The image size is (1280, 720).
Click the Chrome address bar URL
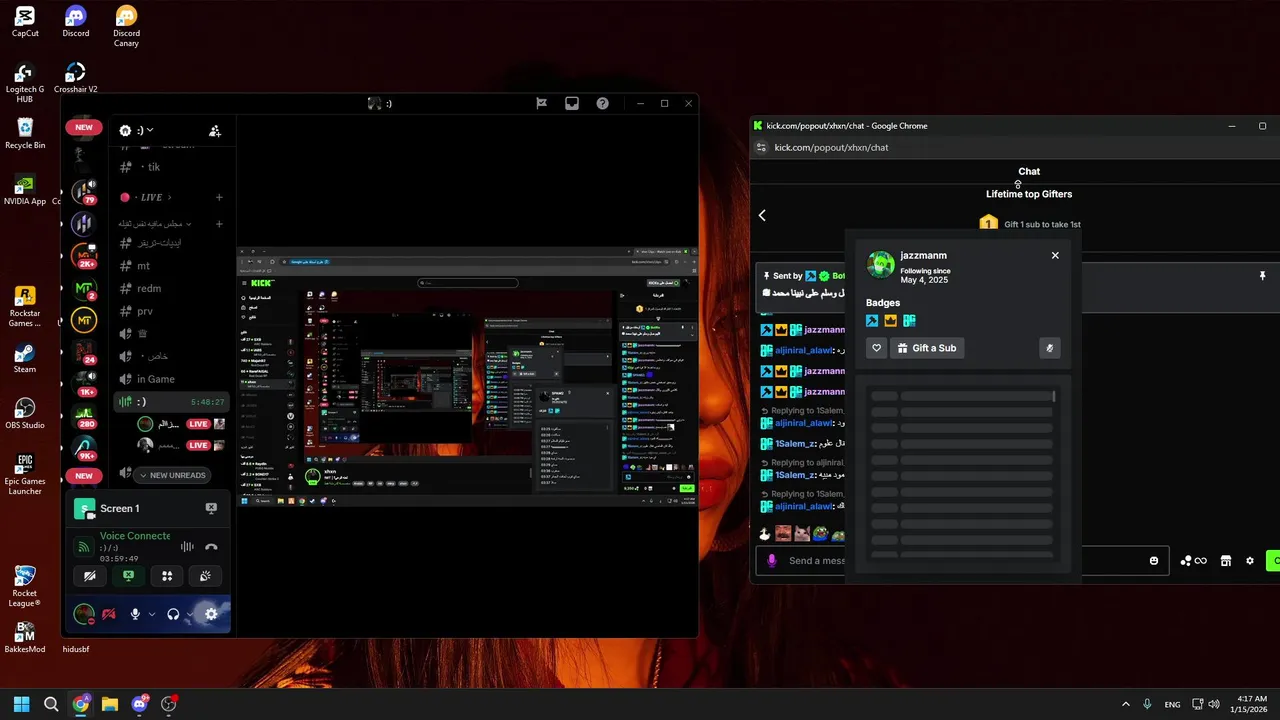tap(831, 147)
